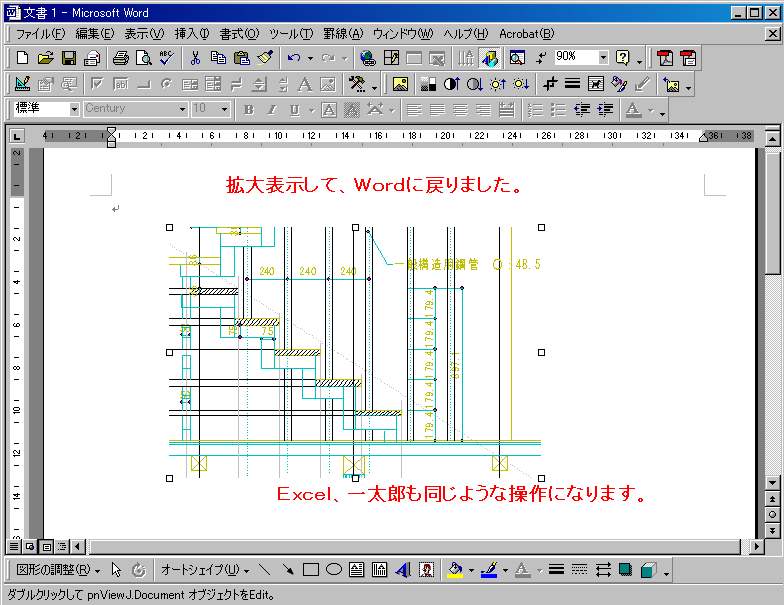Open the 書式(O) menu
Screen dimensions: 784x605
pos(239,34)
